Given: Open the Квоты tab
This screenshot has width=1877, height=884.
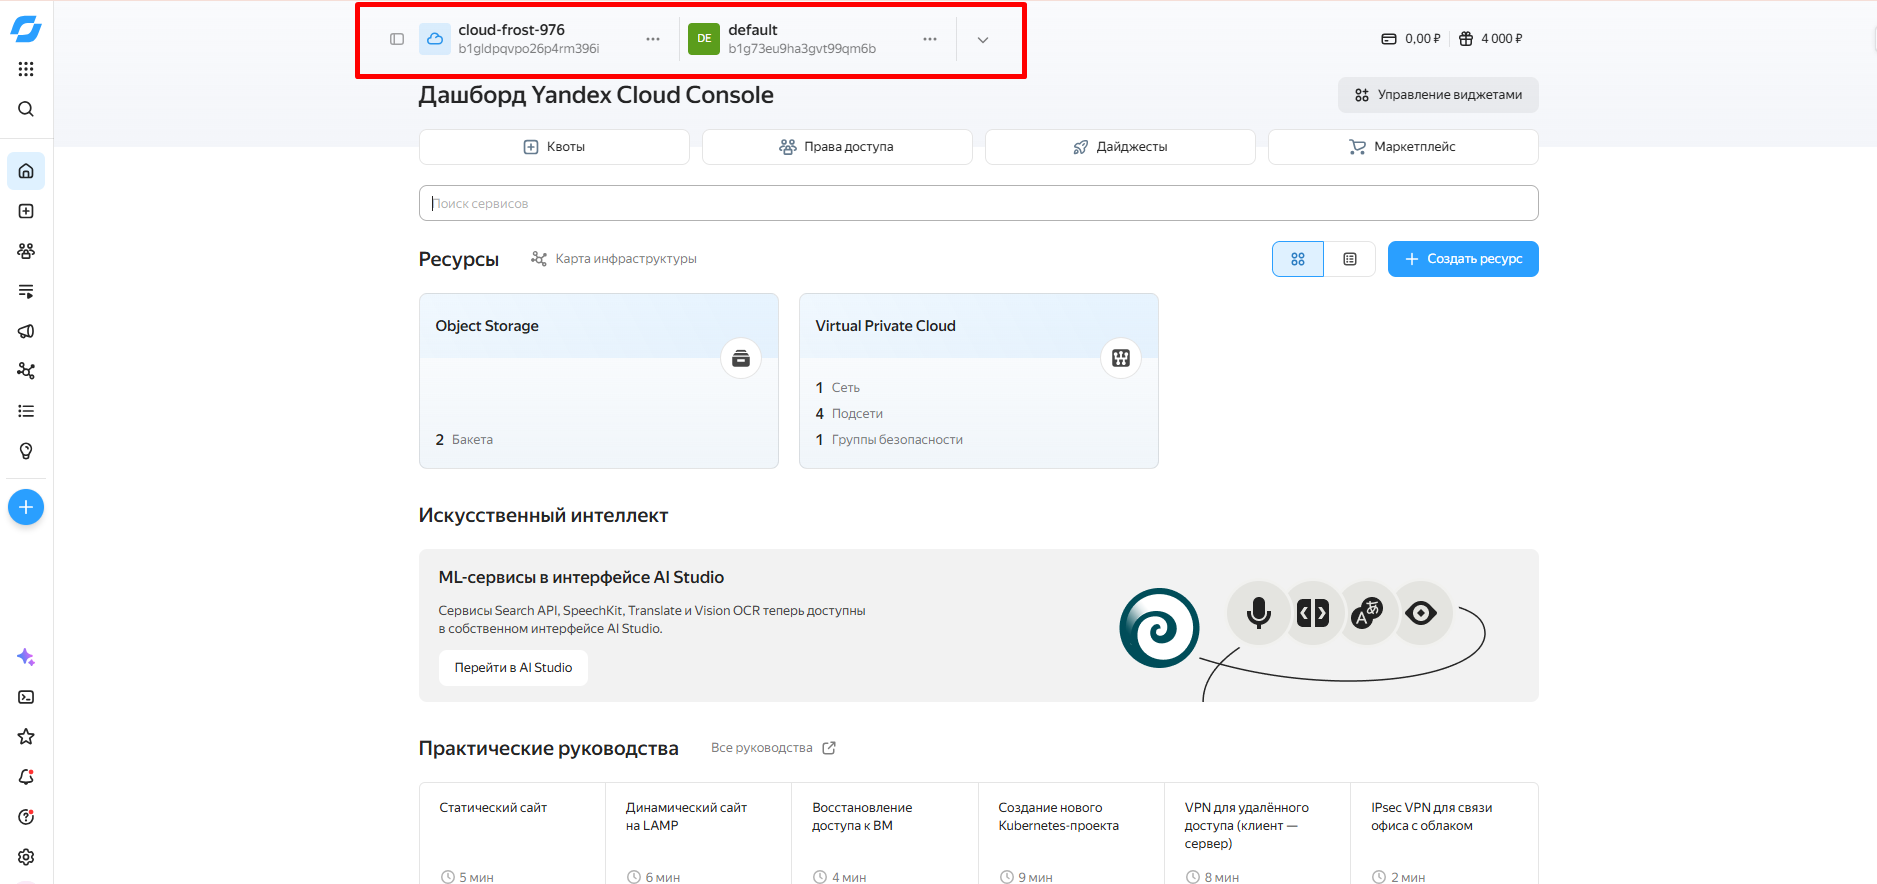Looking at the screenshot, I should tap(554, 147).
